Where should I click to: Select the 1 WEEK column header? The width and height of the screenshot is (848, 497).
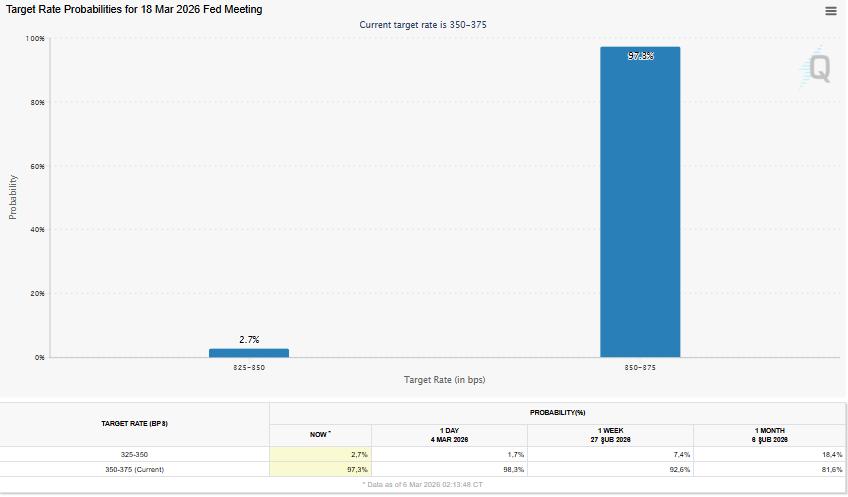tap(609, 435)
